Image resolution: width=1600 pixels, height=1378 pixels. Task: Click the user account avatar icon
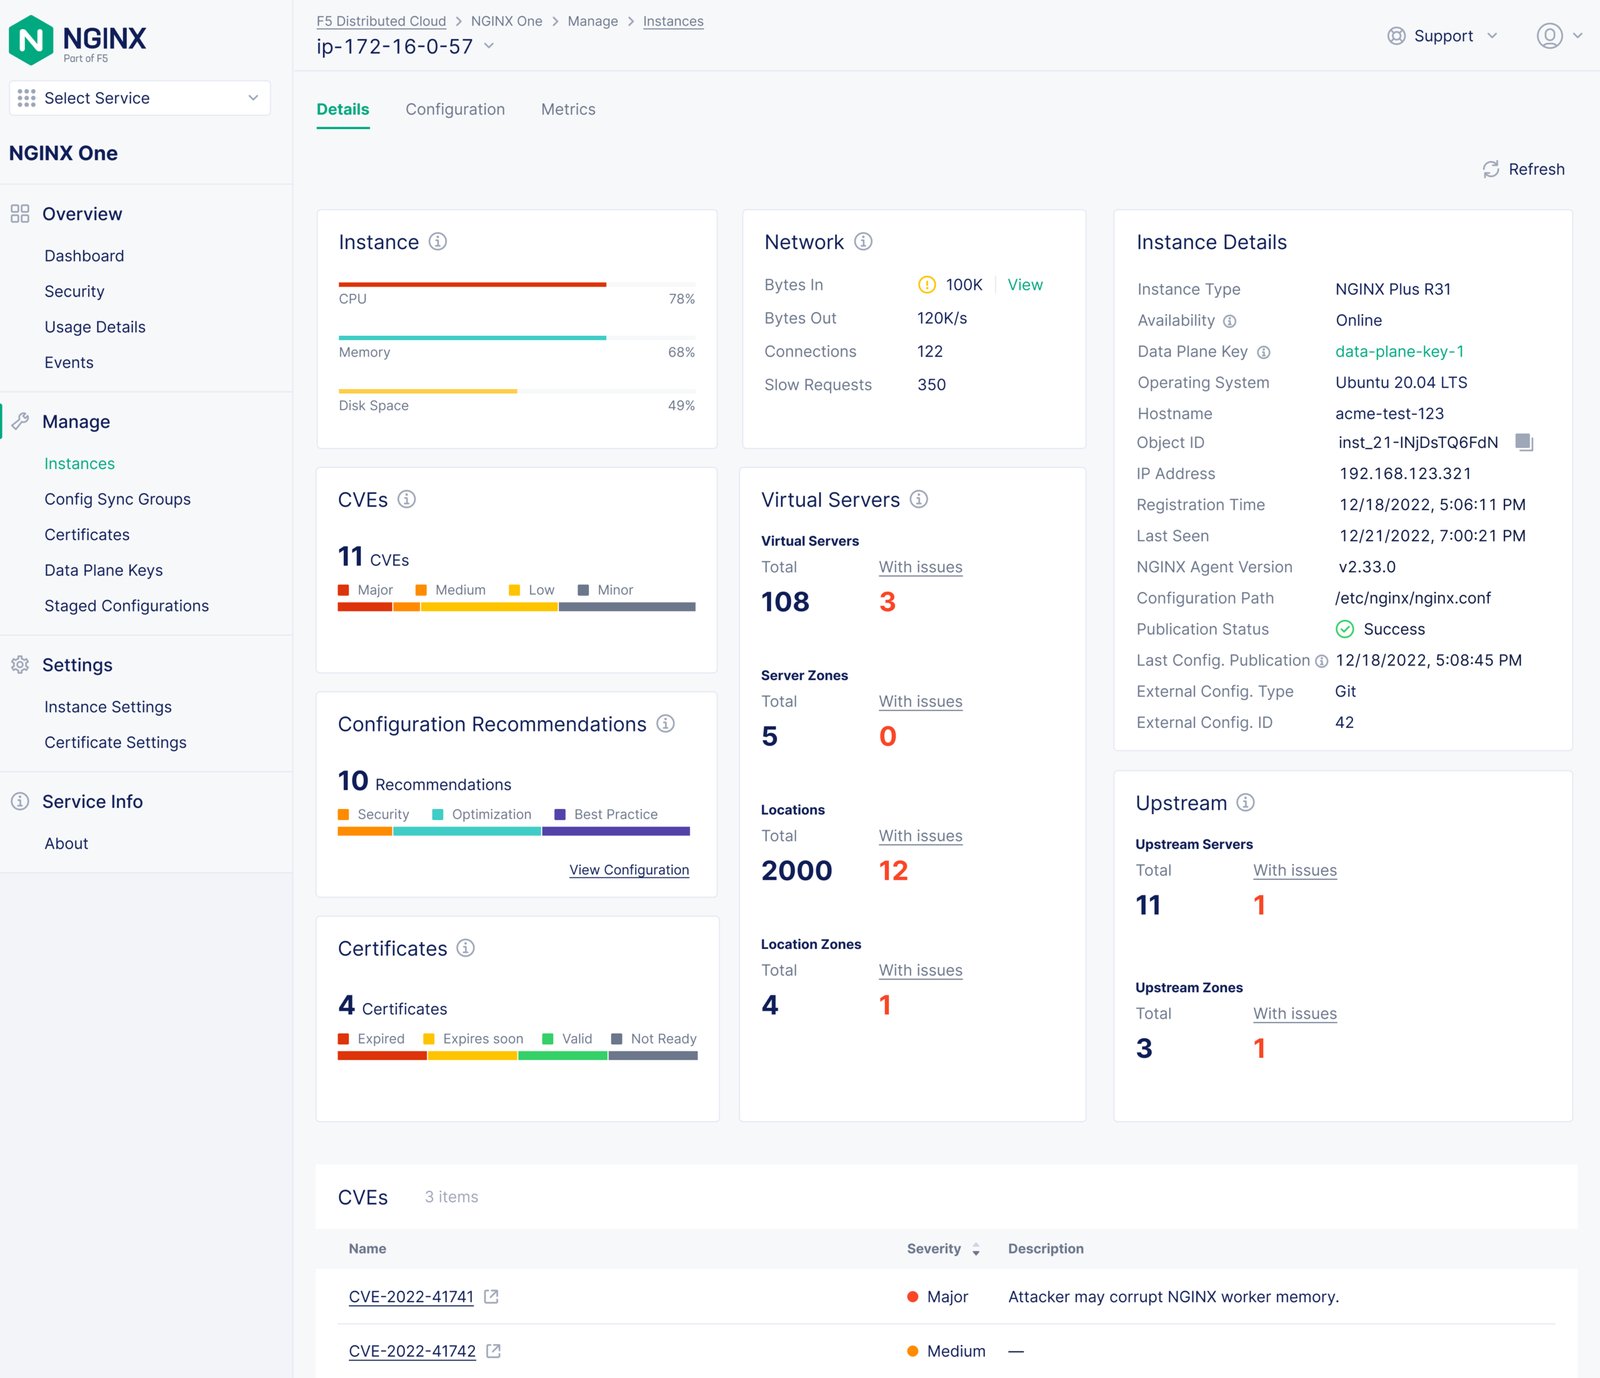coord(1549,36)
